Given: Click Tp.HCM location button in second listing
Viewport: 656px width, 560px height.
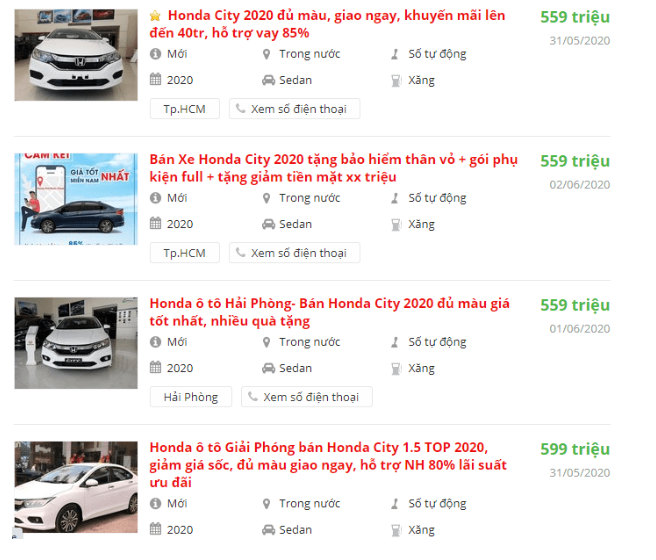Looking at the screenshot, I should click(185, 253).
